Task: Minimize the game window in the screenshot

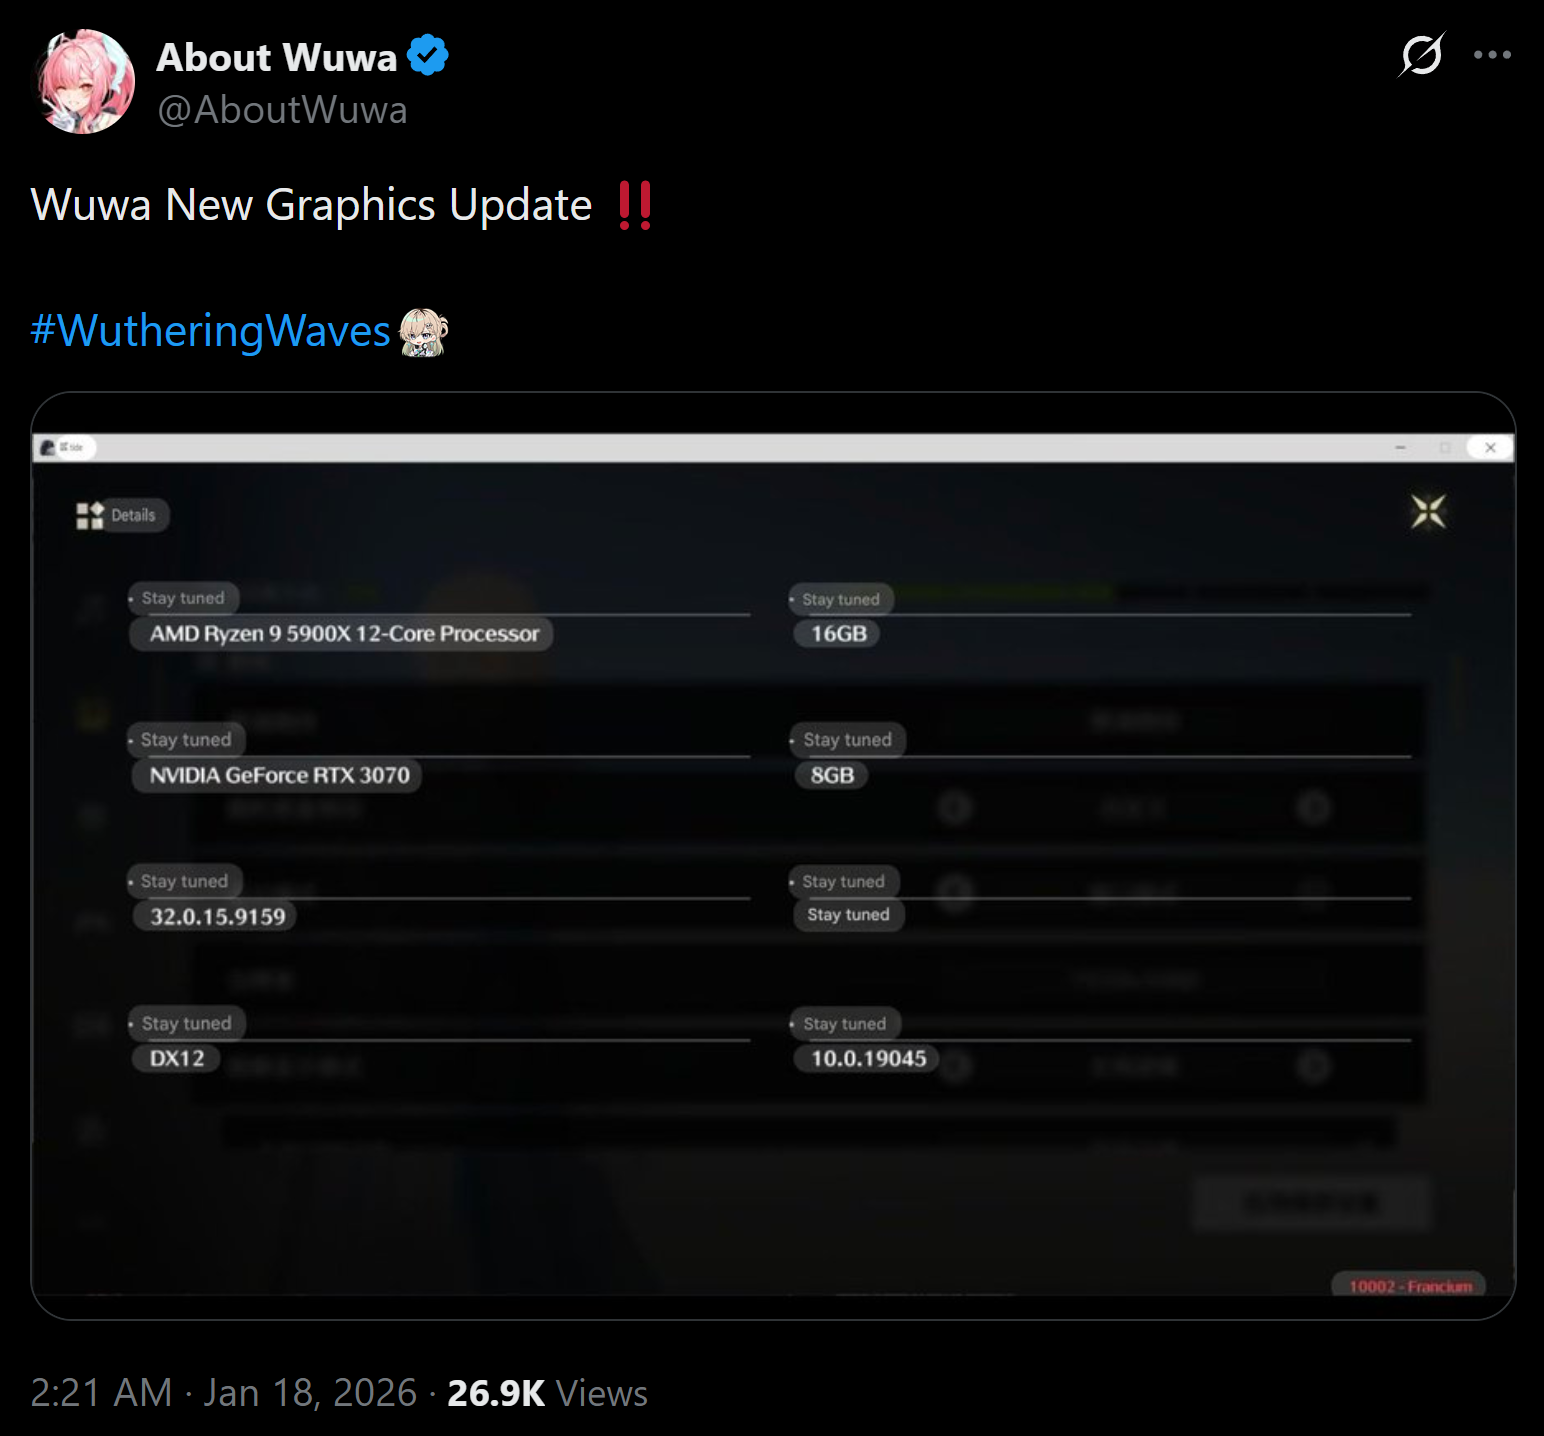Action: (x=1400, y=448)
